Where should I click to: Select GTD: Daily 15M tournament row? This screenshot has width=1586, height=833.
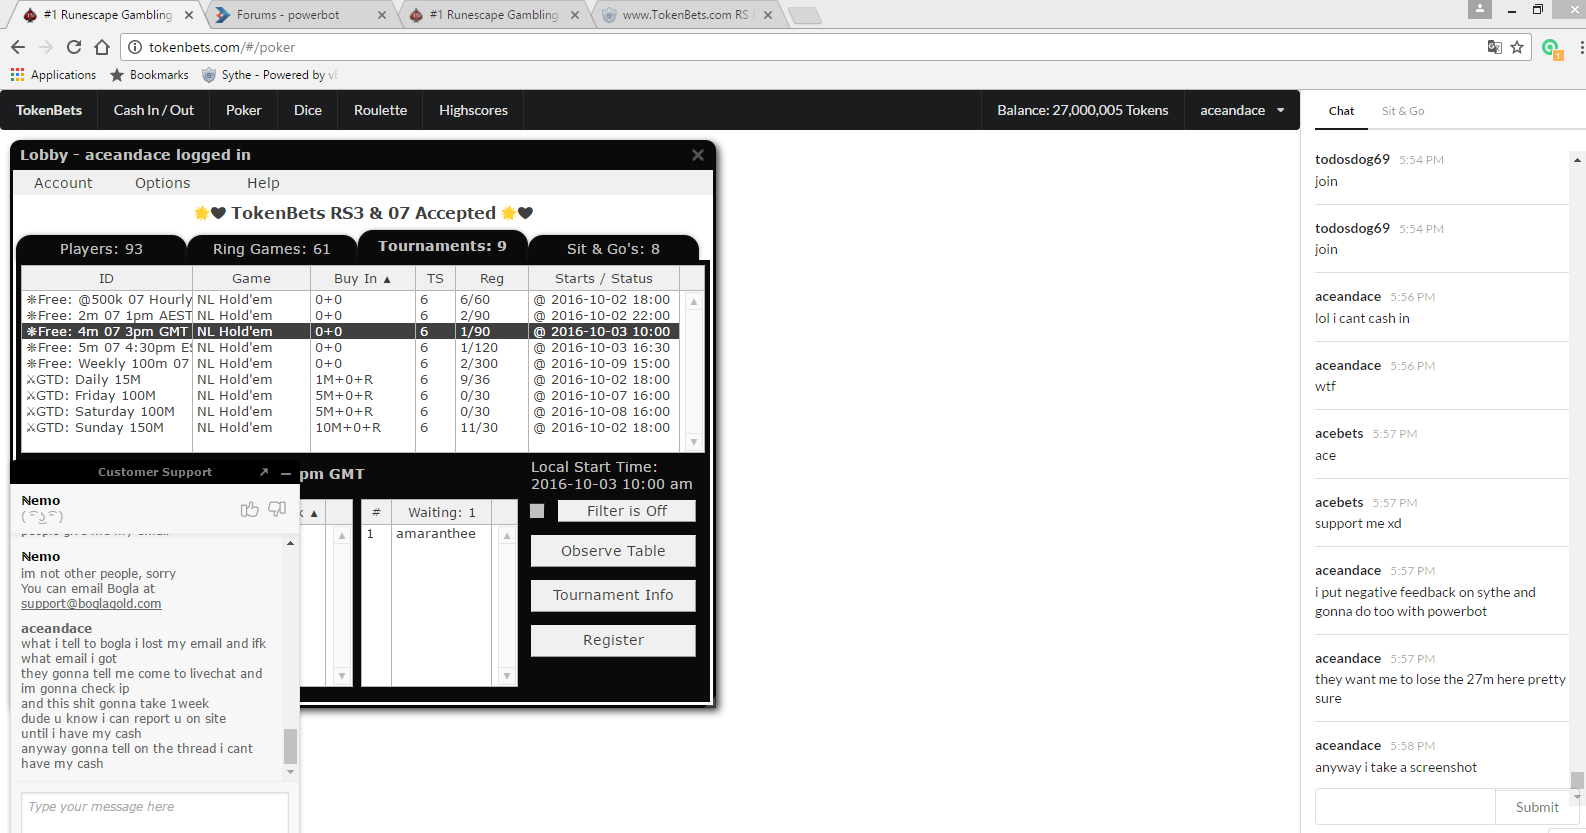350,380
